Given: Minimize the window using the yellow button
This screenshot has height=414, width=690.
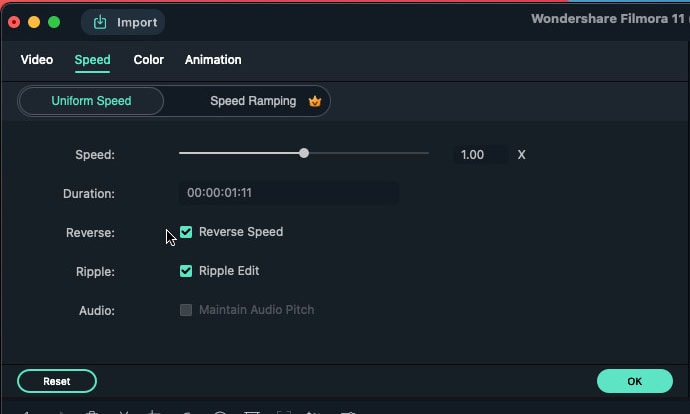Looking at the screenshot, I should [34, 22].
